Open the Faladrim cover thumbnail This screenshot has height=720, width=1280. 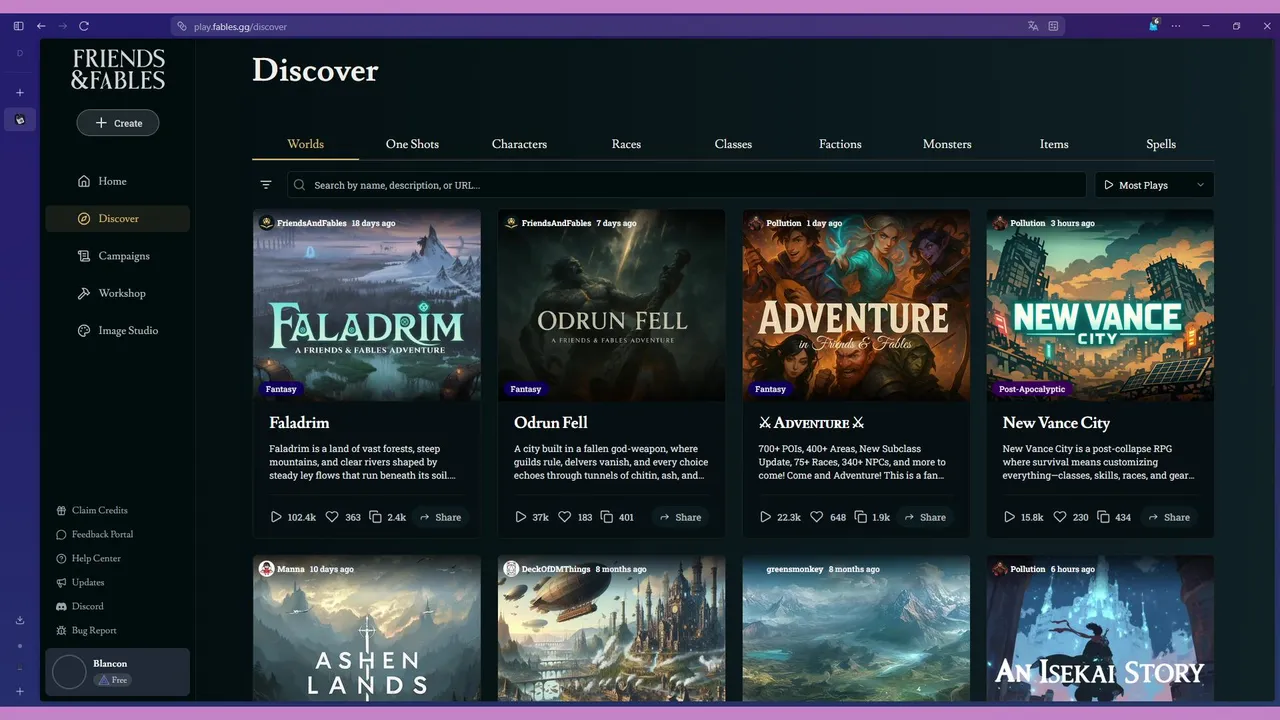(367, 305)
